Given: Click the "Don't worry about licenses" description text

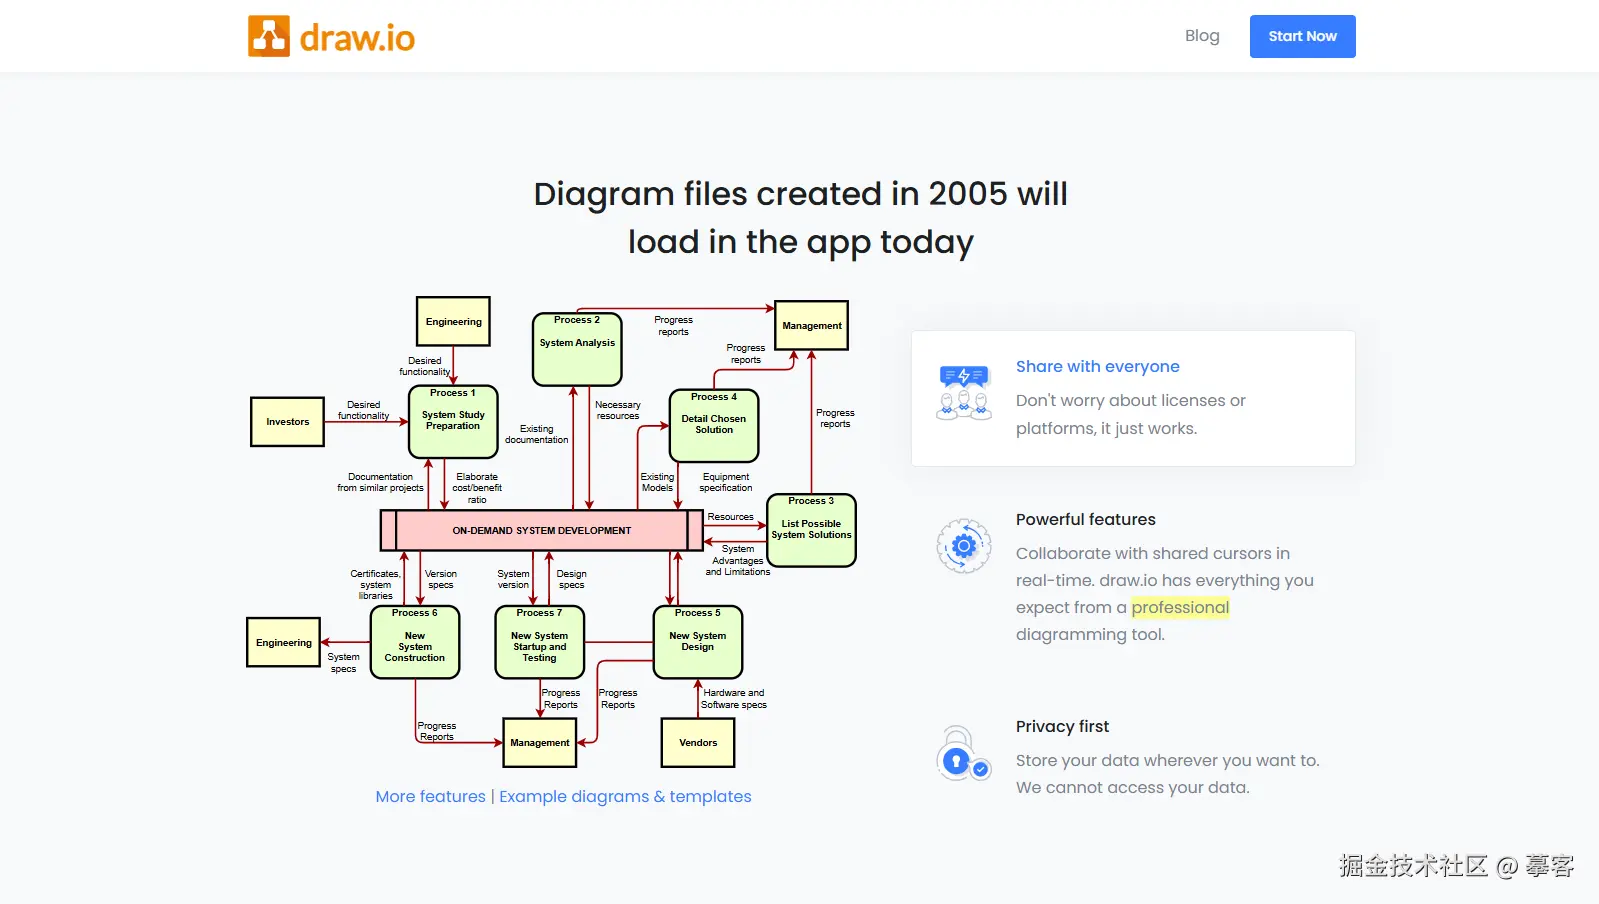Looking at the screenshot, I should tap(1131, 414).
